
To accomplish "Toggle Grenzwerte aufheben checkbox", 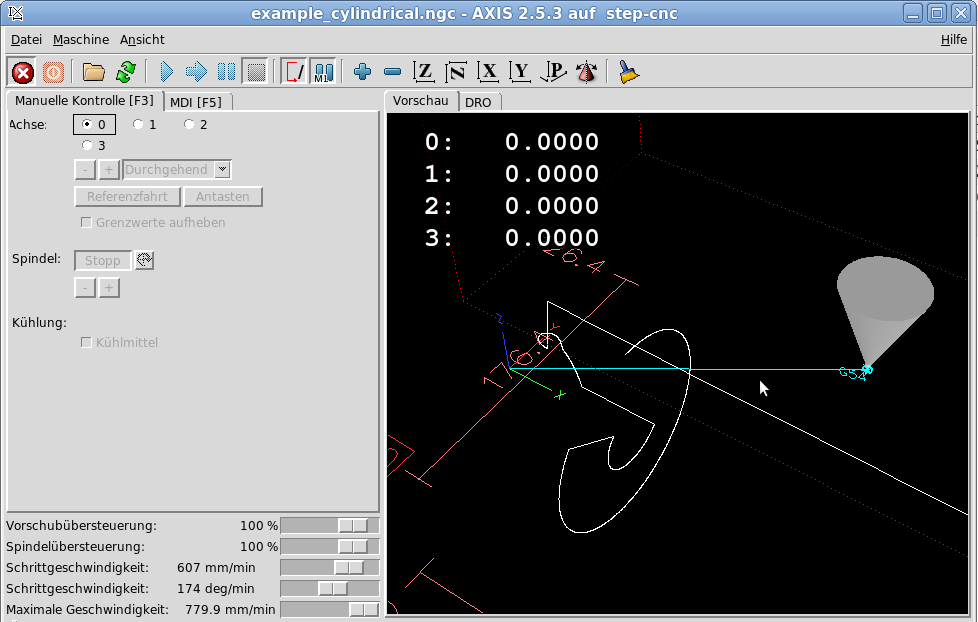I will tap(87, 223).
